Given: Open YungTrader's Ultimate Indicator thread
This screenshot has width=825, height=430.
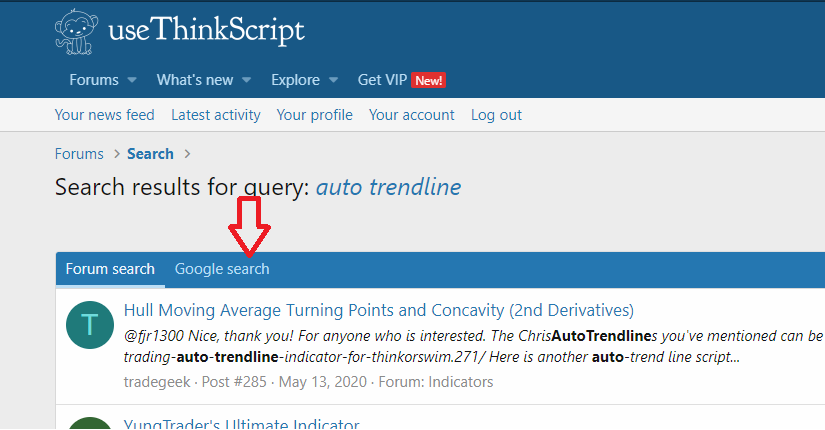Looking at the screenshot, I should pyautogui.click(x=242, y=424).
